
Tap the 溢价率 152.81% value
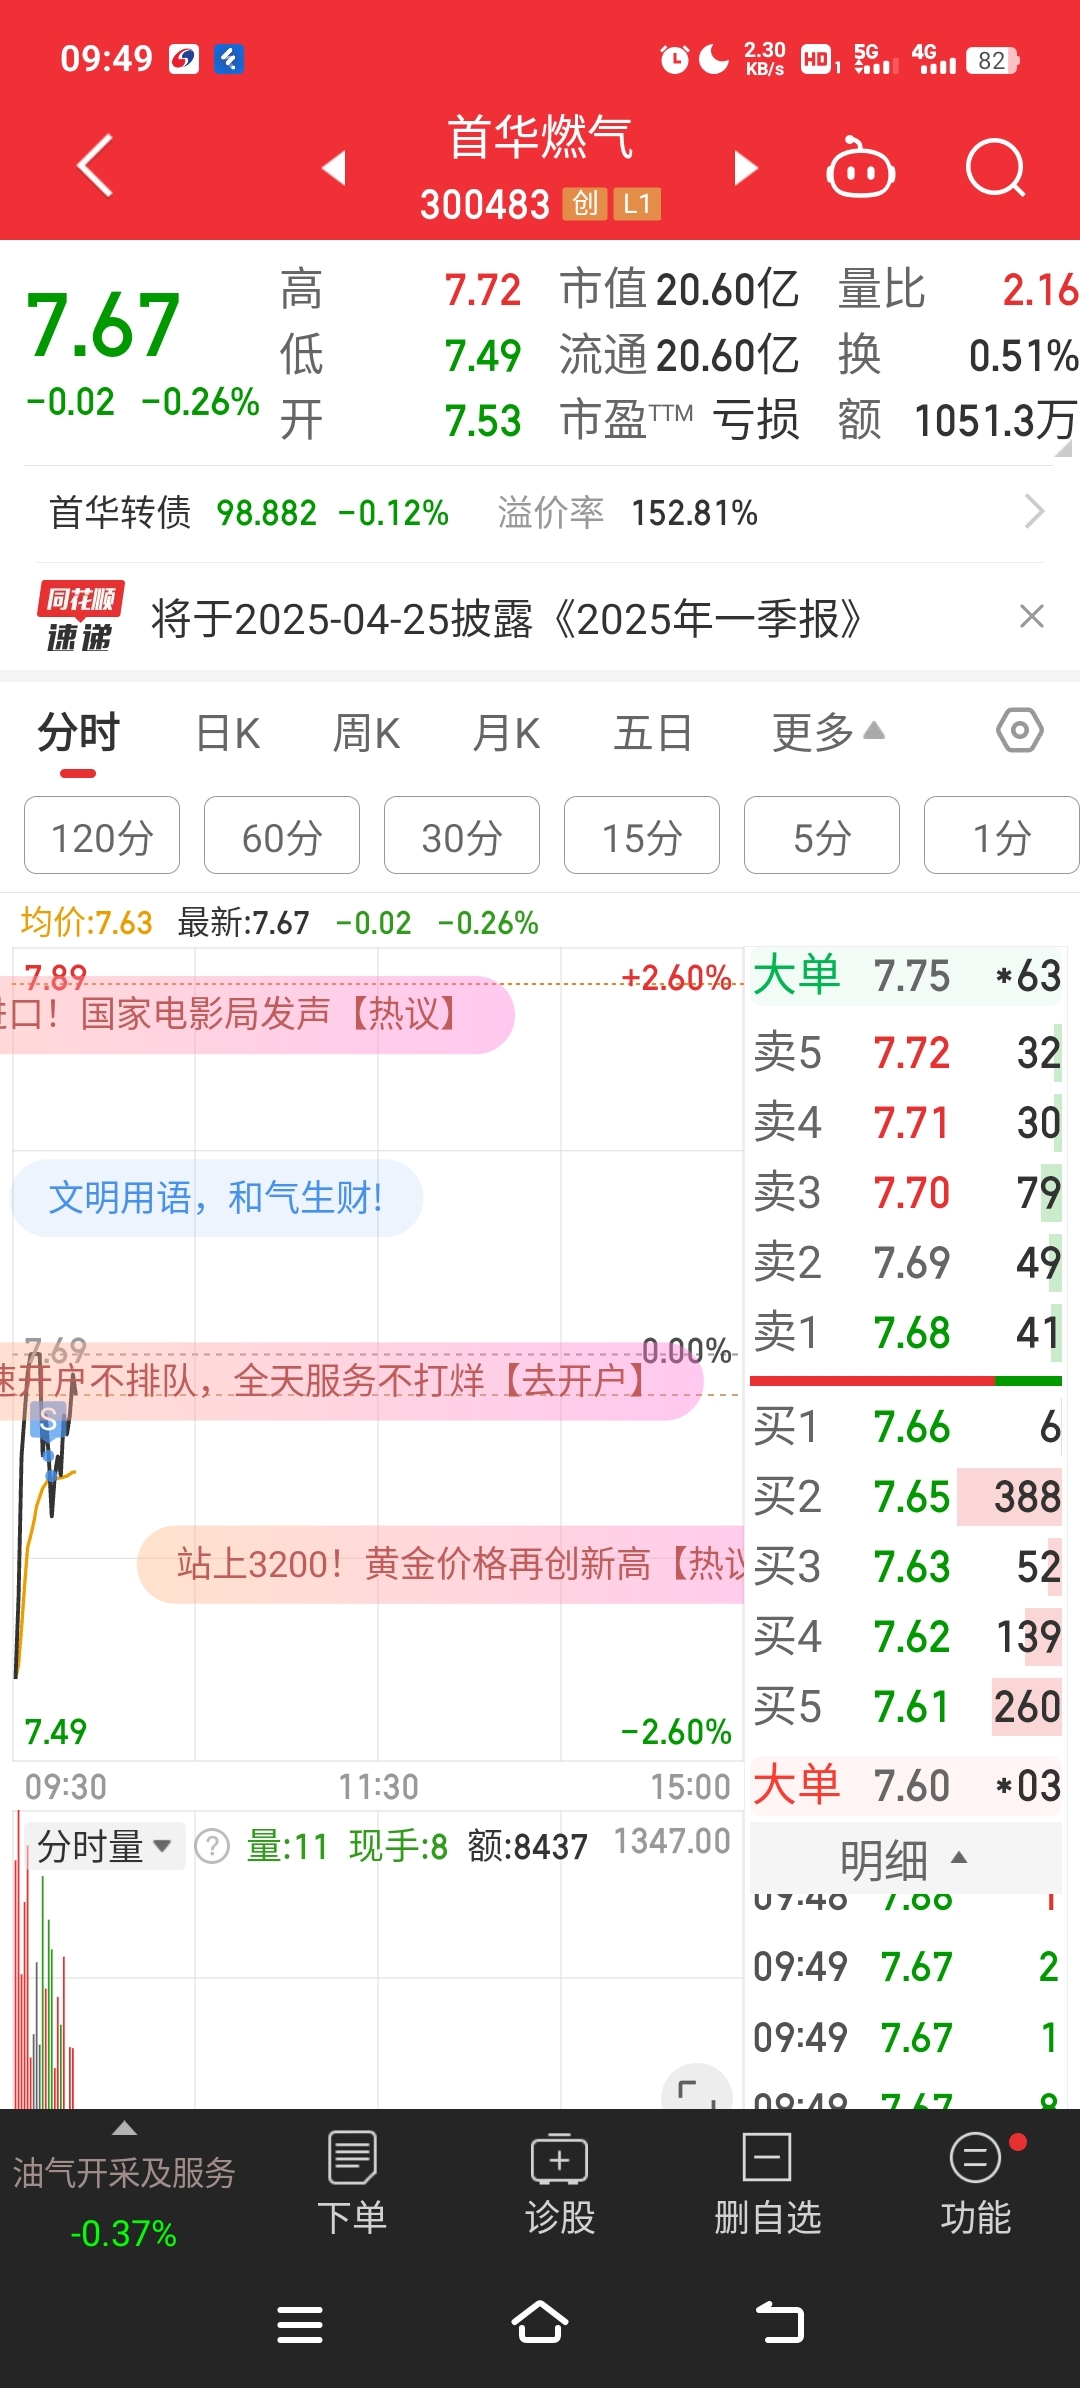(694, 513)
